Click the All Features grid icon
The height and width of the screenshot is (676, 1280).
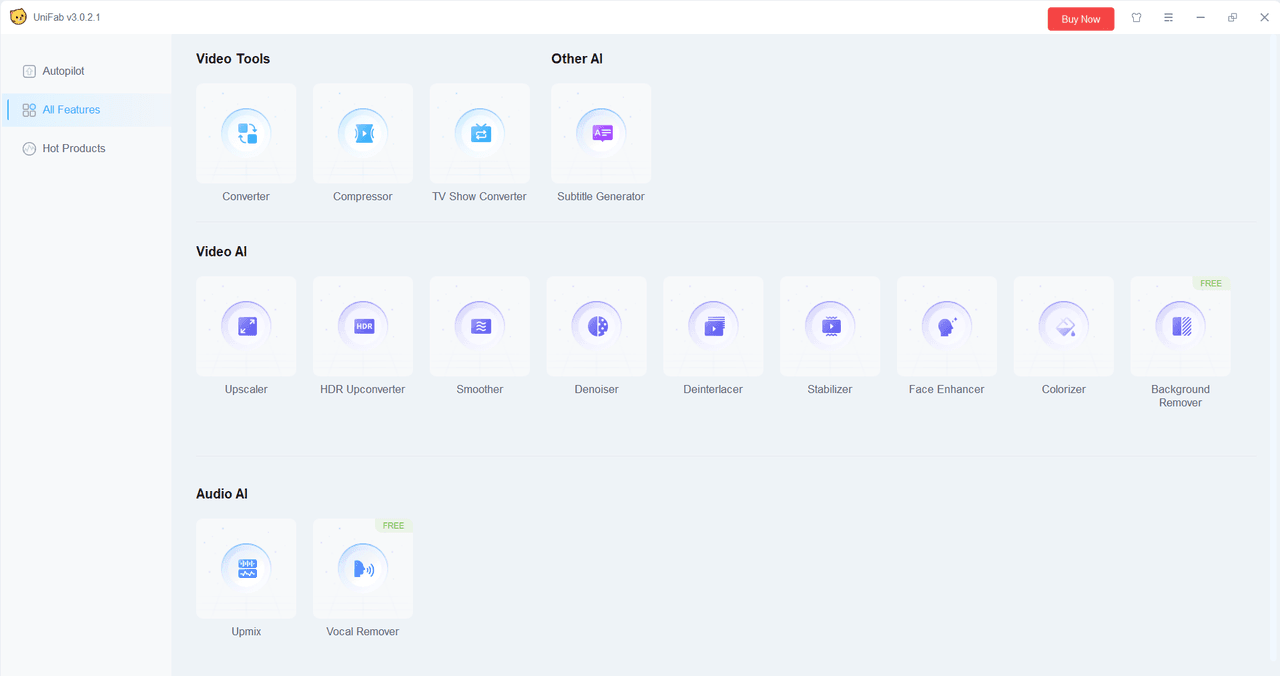point(29,110)
